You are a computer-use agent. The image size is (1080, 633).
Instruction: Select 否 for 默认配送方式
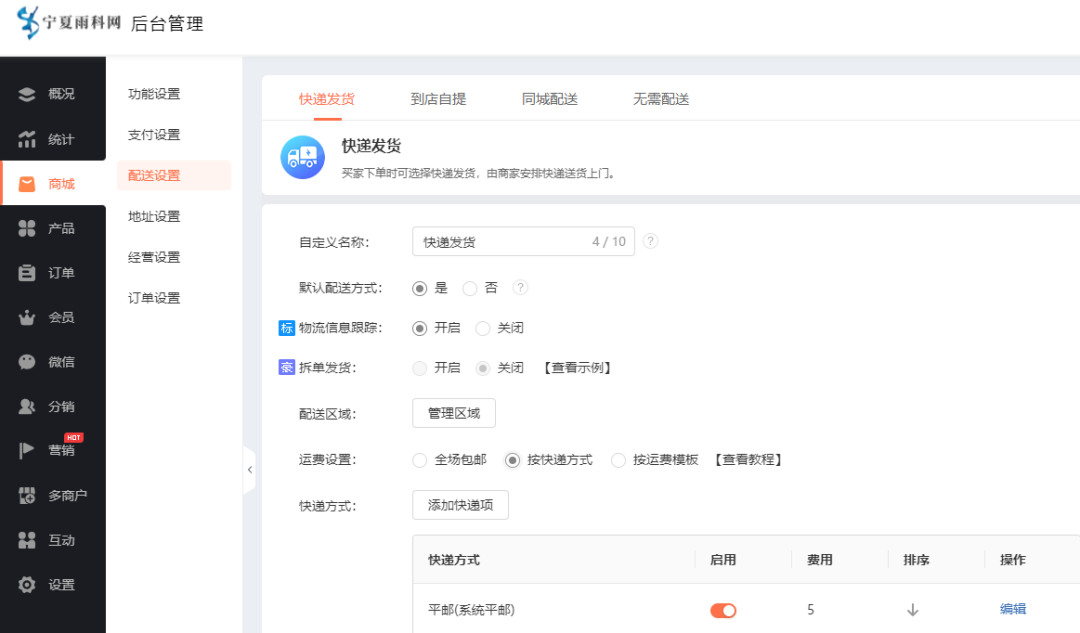click(x=470, y=288)
